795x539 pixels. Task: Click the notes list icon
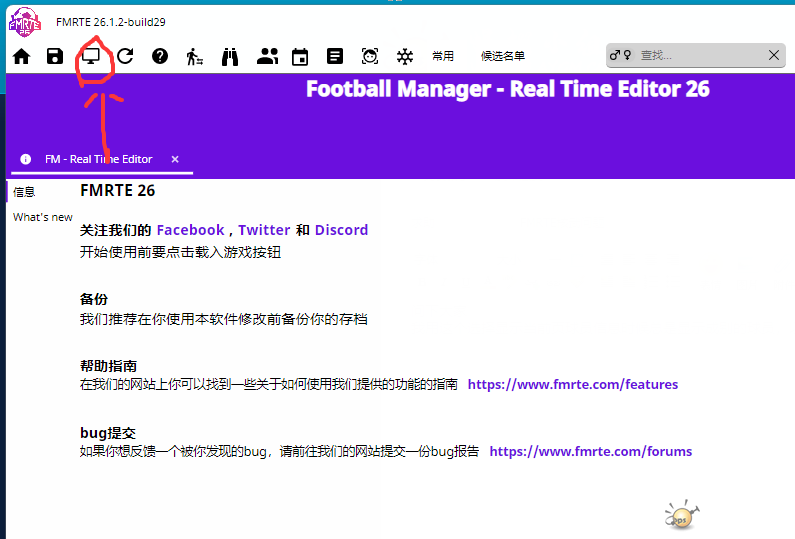pyautogui.click(x=335, y=57)
